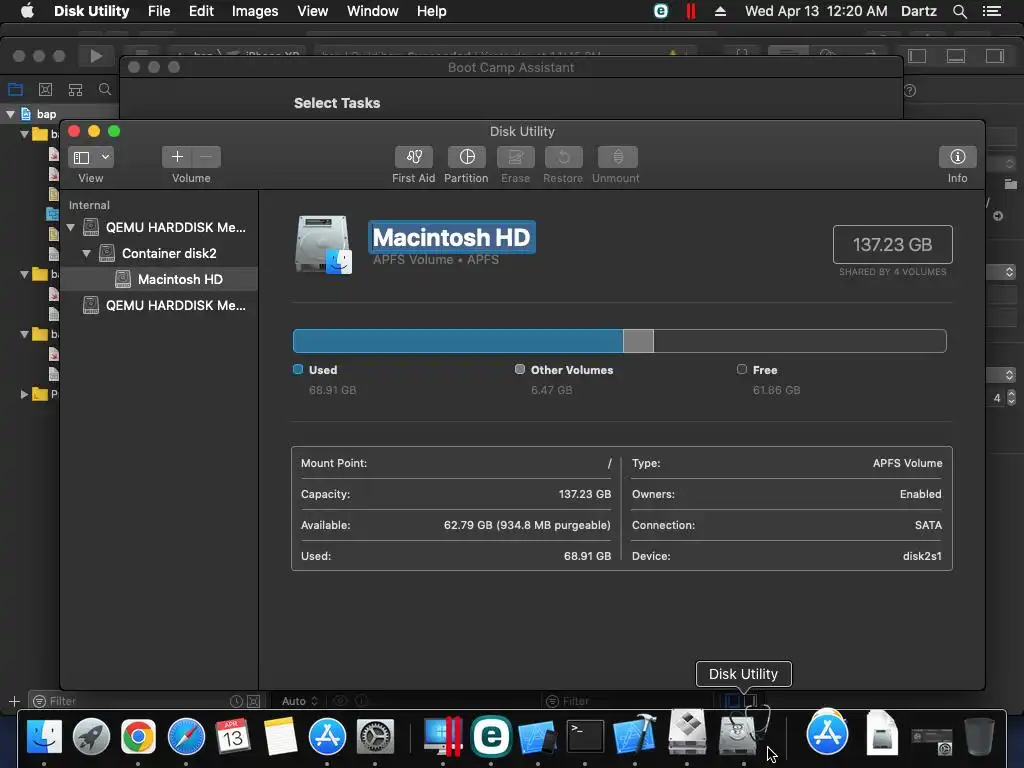Open the Images menu

[x=255, y=11]
